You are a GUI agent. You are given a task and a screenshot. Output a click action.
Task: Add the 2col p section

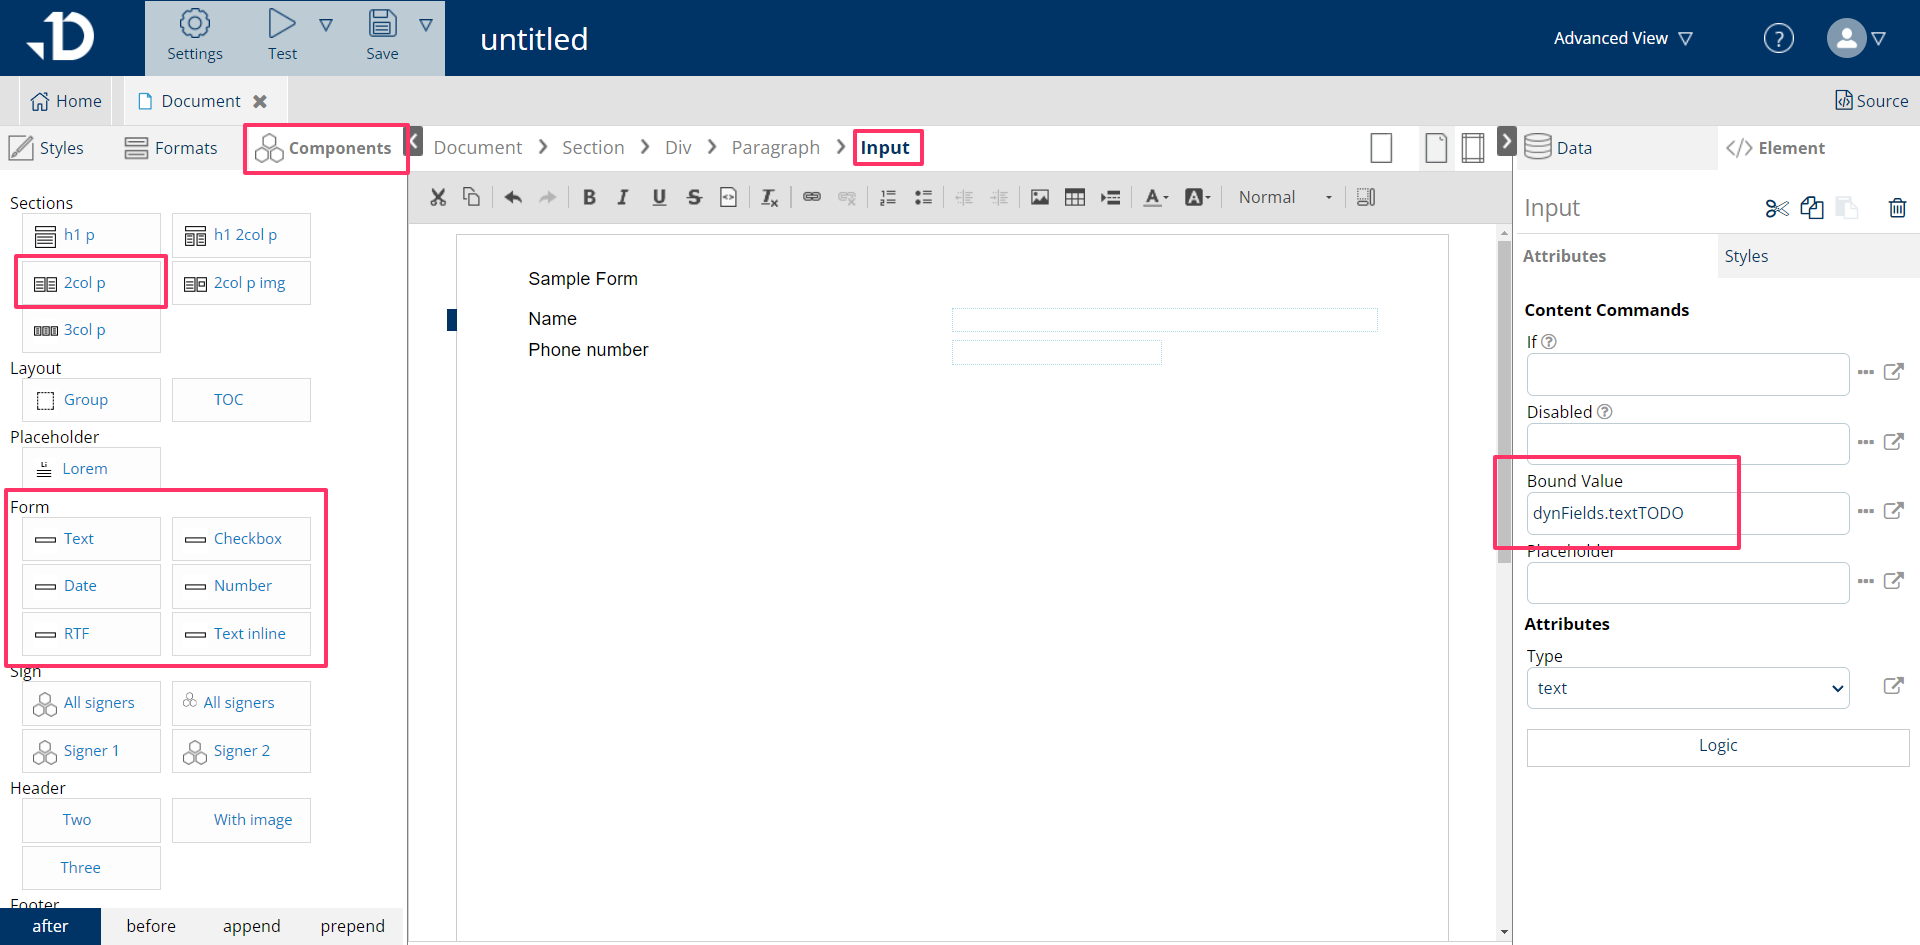pyautogui.click(x=91, y=283)
